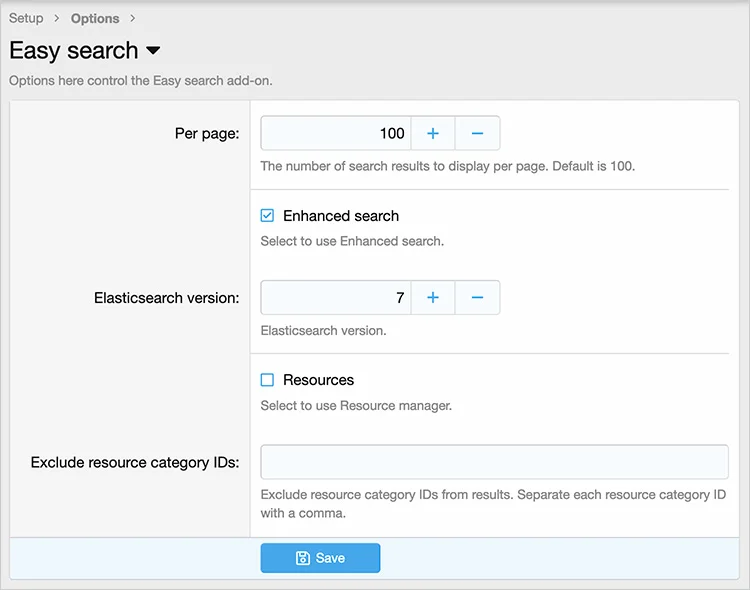
Task: Click the Exclude resource category IDs field
Action: click(494, 462)
